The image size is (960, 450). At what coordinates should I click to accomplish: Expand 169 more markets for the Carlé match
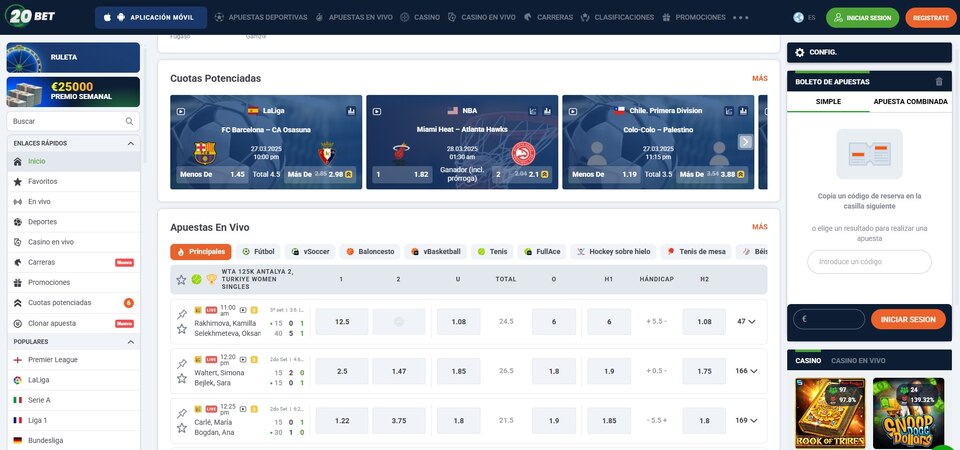[746, 421]
